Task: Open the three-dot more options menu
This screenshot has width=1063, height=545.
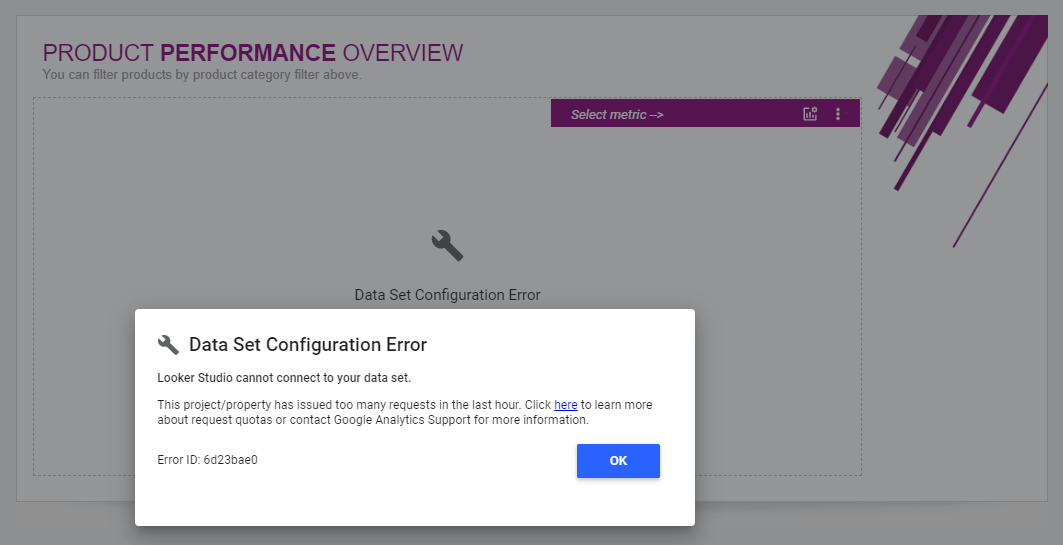Action: [838, 114]
